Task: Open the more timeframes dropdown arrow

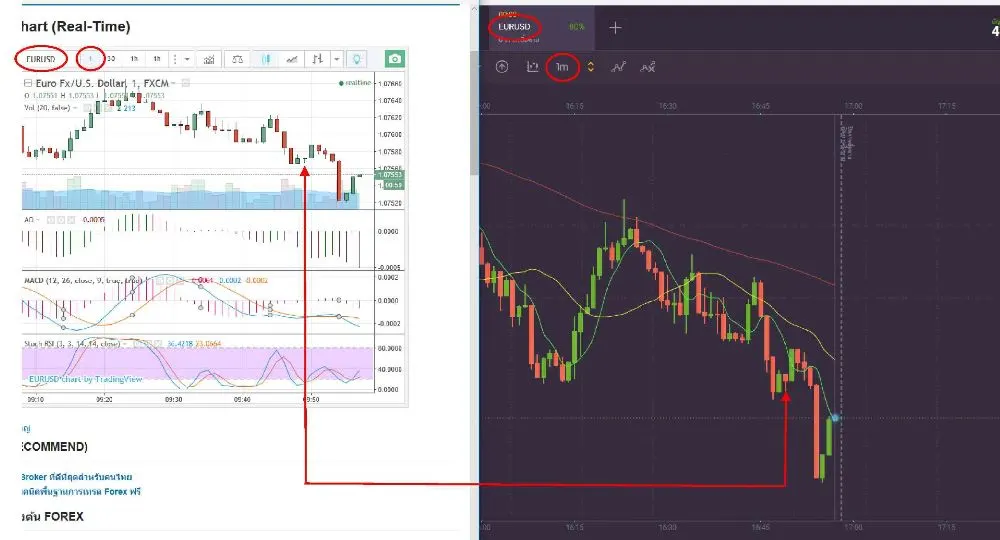Action: [187, 59]
